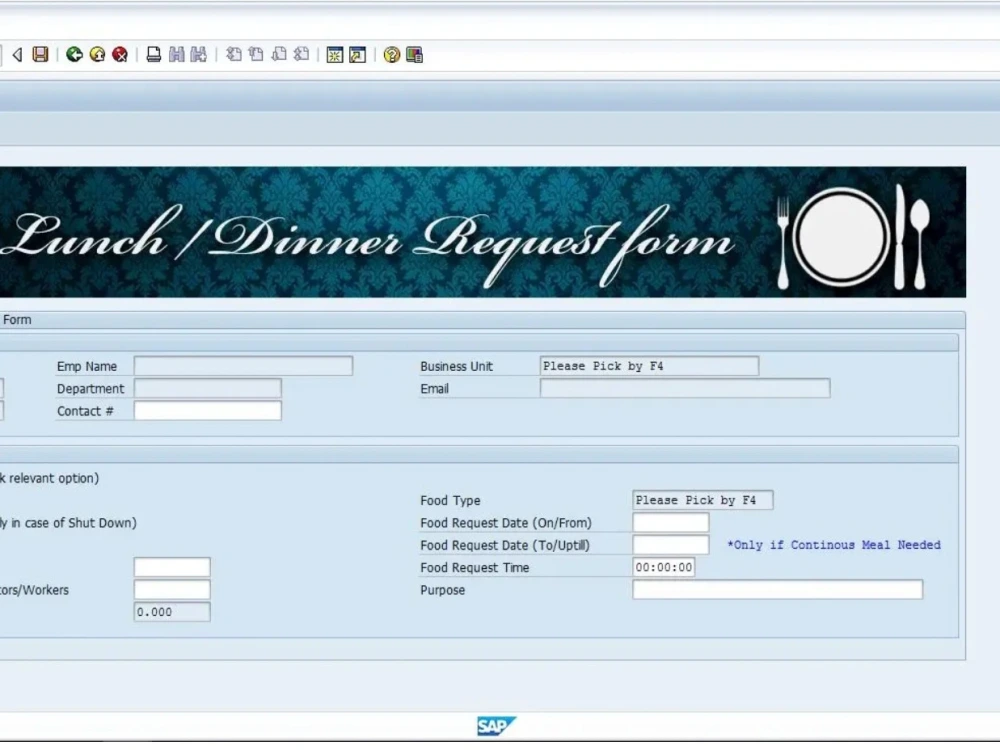Screen dimensions: 1000x750
Task: Click the Department field
Action: (x=207, y=388)
